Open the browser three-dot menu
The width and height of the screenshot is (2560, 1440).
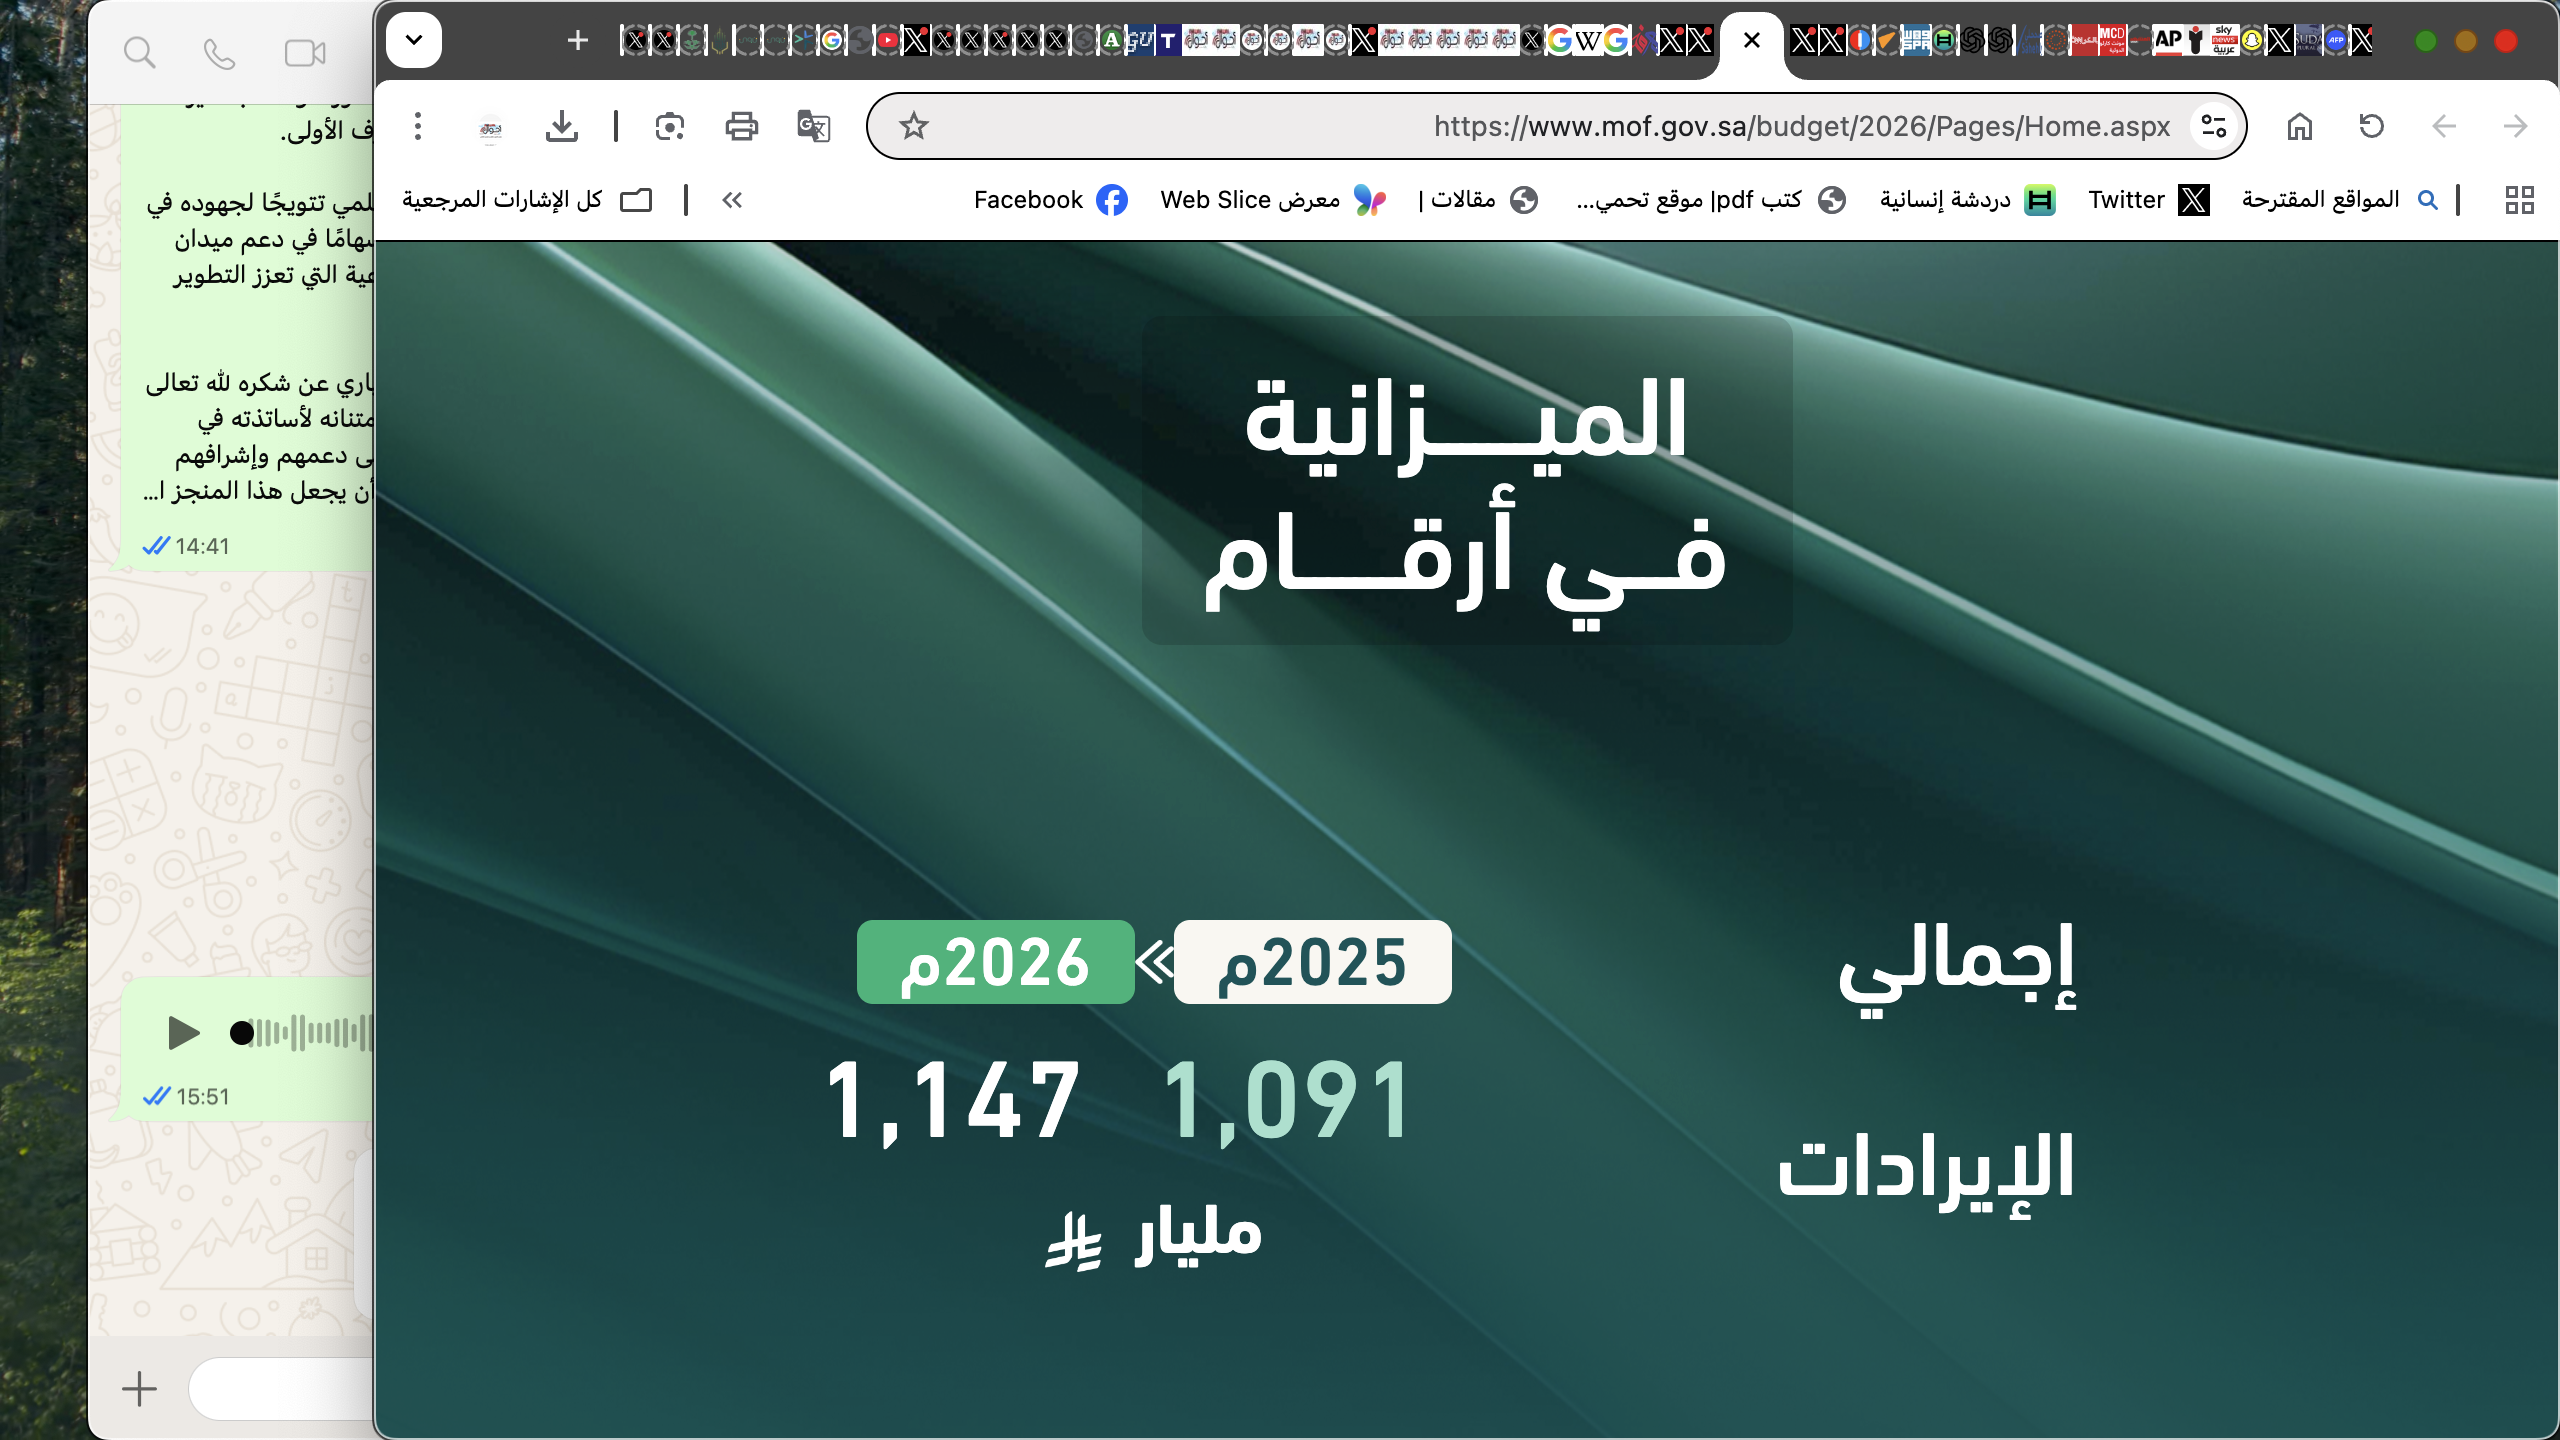418,126
